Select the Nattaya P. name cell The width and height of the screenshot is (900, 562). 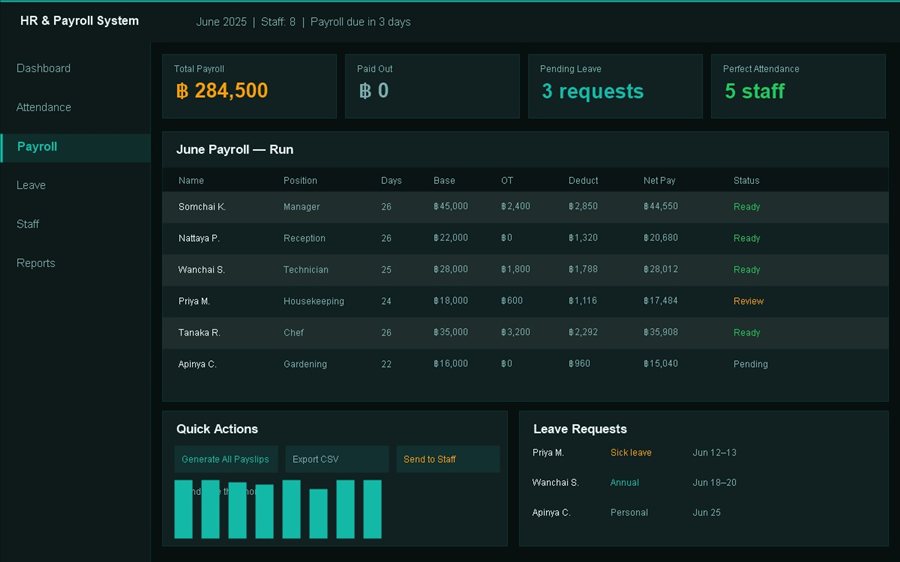[x=199, y=238]
